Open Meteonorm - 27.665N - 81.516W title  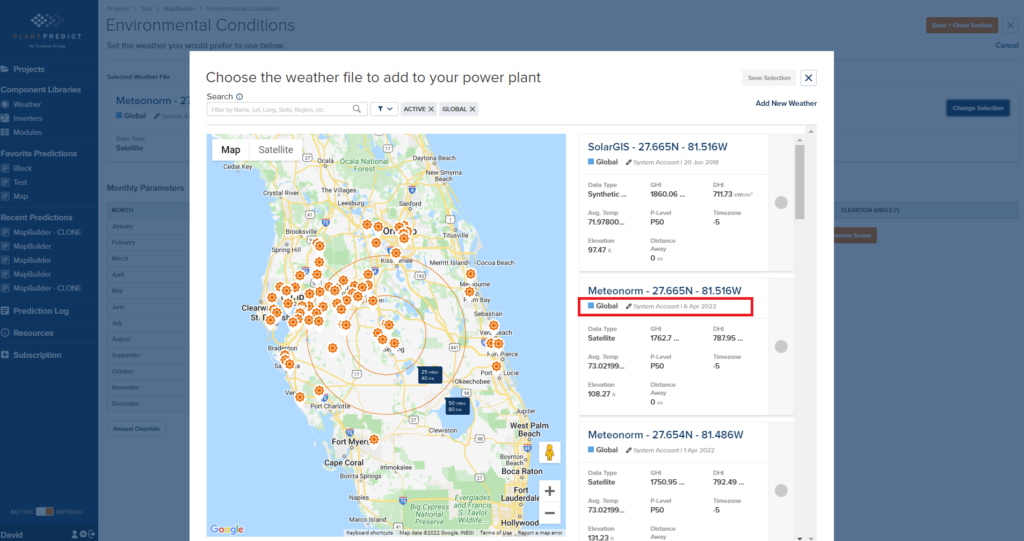664,291
